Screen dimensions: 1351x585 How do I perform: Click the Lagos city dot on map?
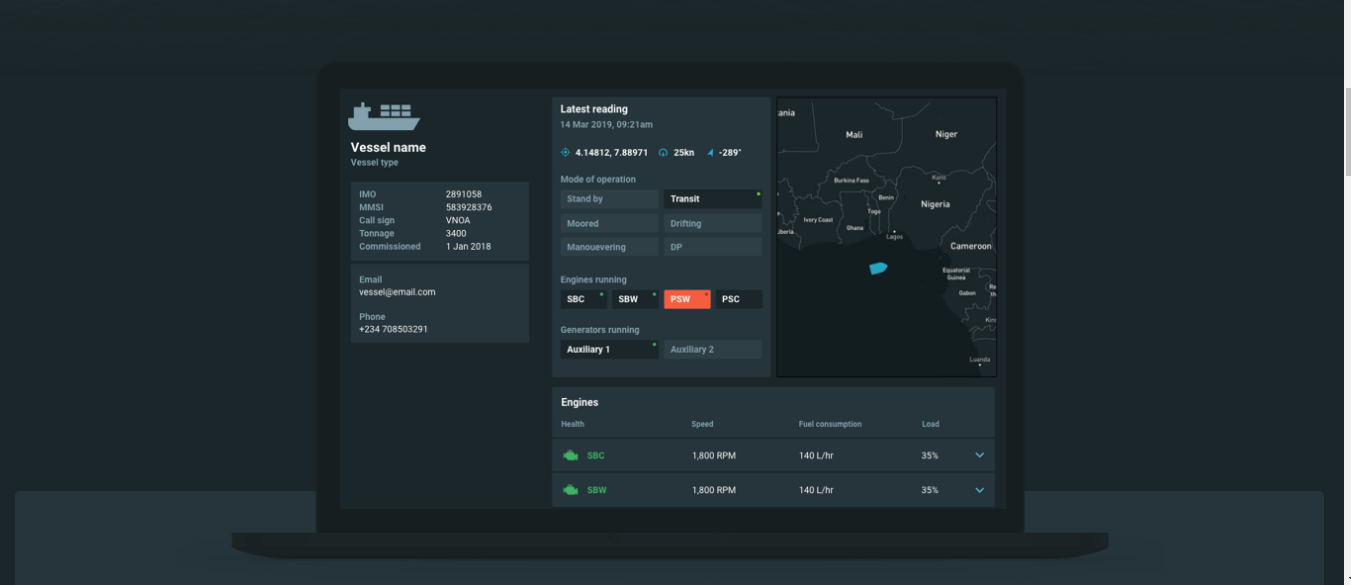click(893, 231)
